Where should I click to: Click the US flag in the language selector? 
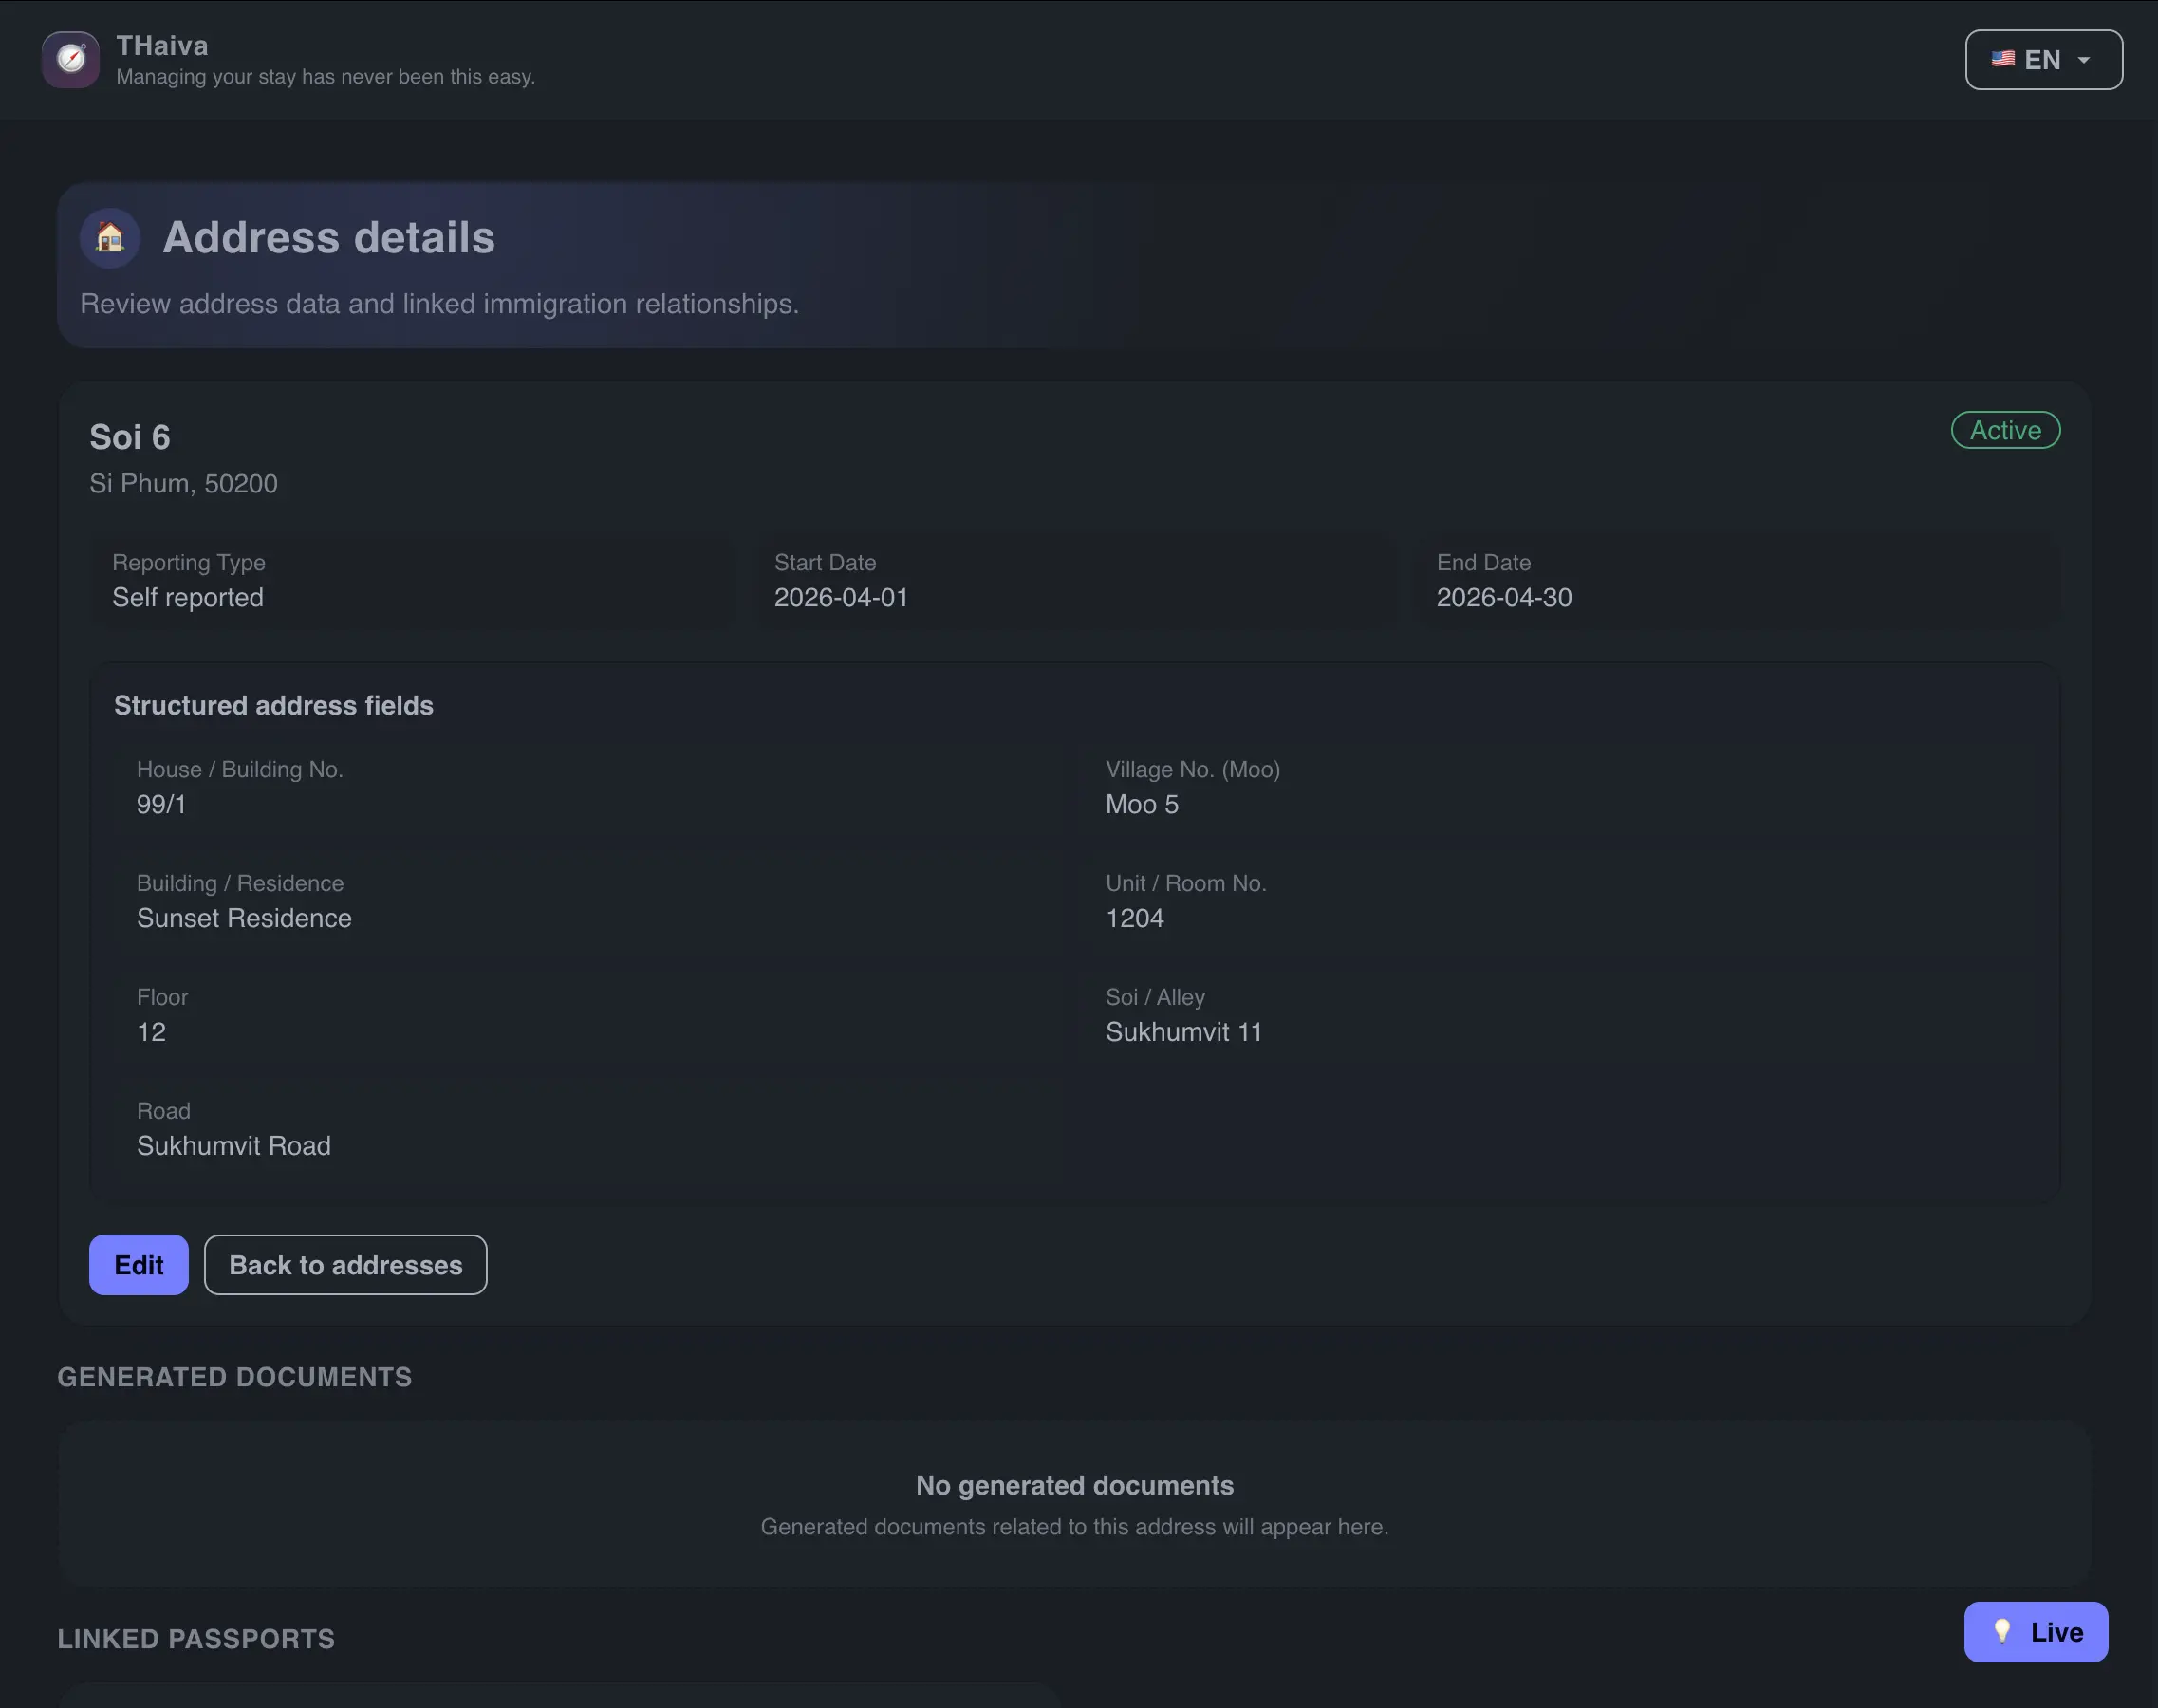coord(2001,59)
